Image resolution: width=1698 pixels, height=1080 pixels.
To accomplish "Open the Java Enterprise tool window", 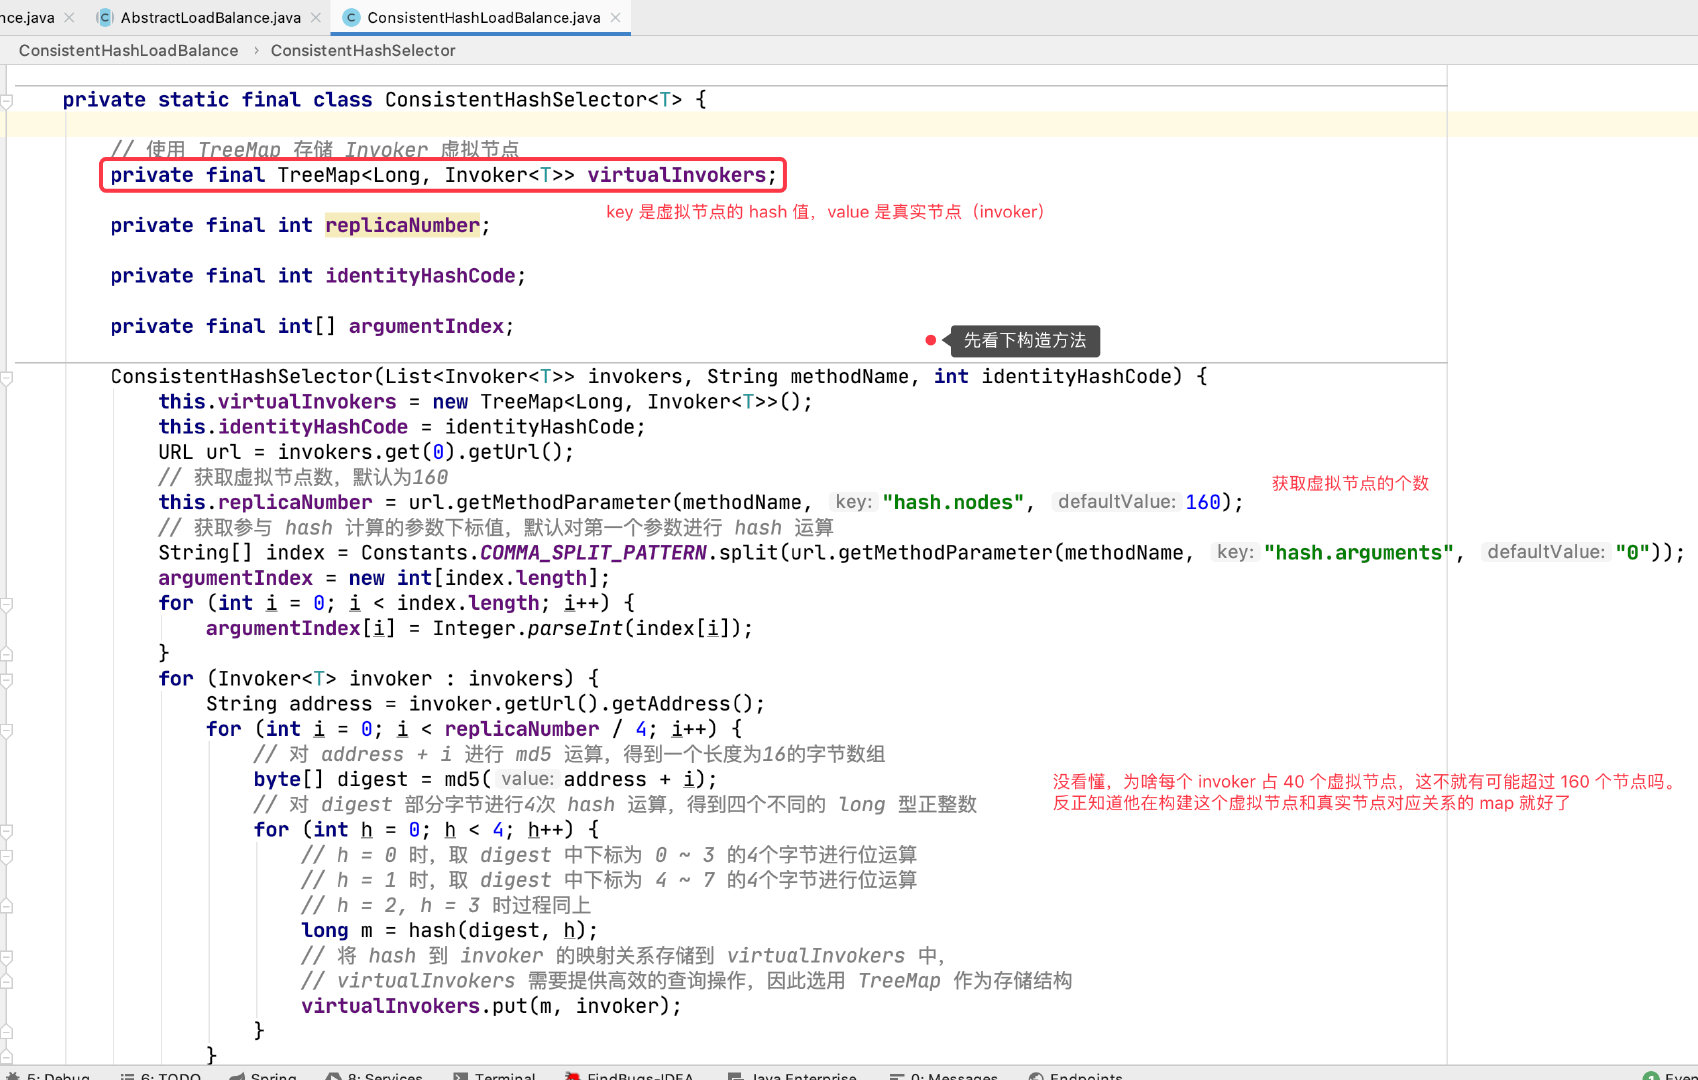I will (792, 1076).
